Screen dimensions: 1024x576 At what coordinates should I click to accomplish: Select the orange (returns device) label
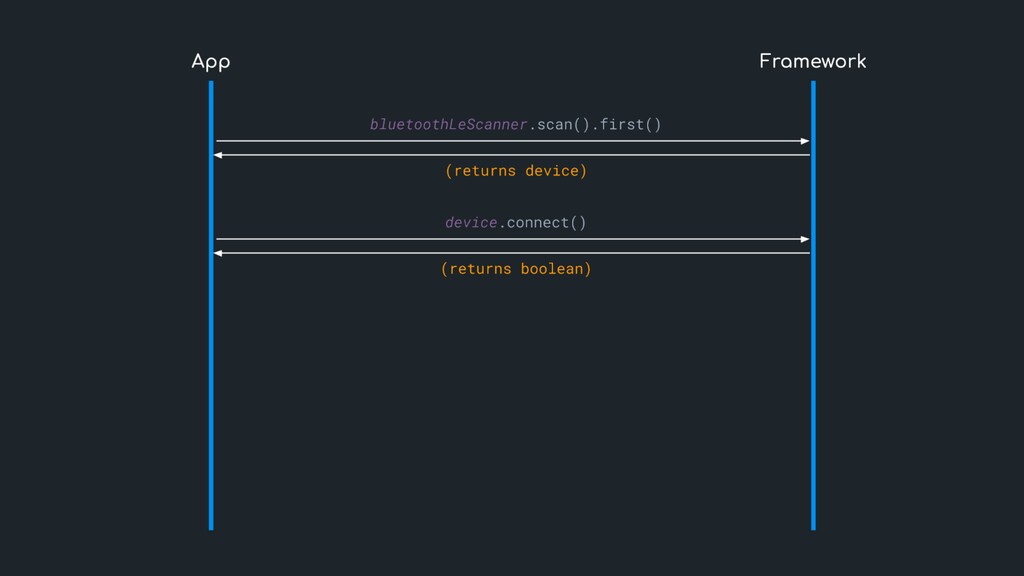click(515, 171)
